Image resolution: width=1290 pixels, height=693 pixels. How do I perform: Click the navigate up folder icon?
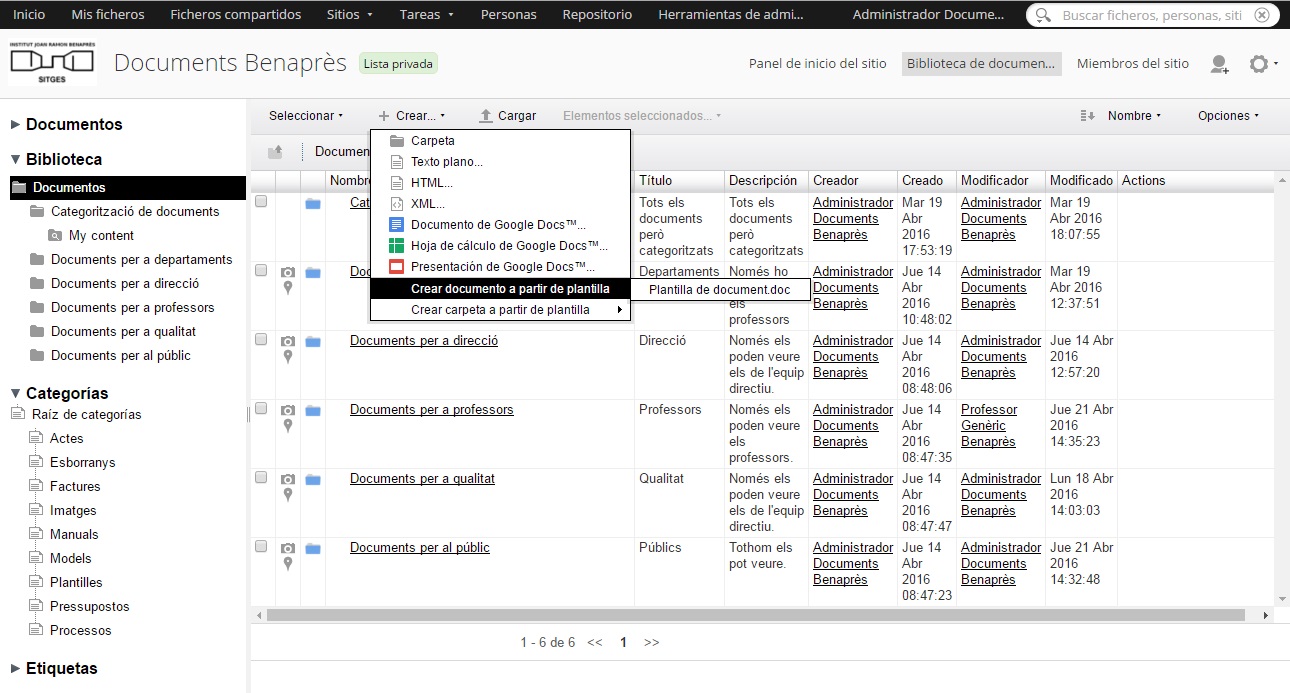(x=275, y=152)
